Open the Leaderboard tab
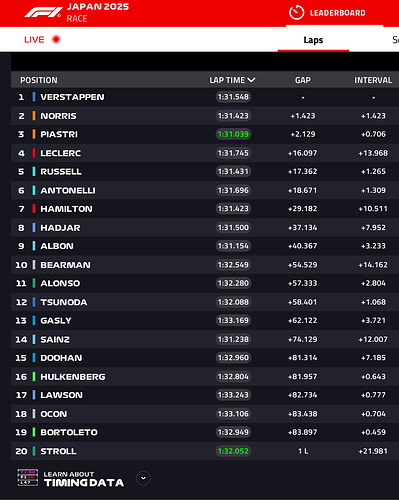 click(335, 13)
